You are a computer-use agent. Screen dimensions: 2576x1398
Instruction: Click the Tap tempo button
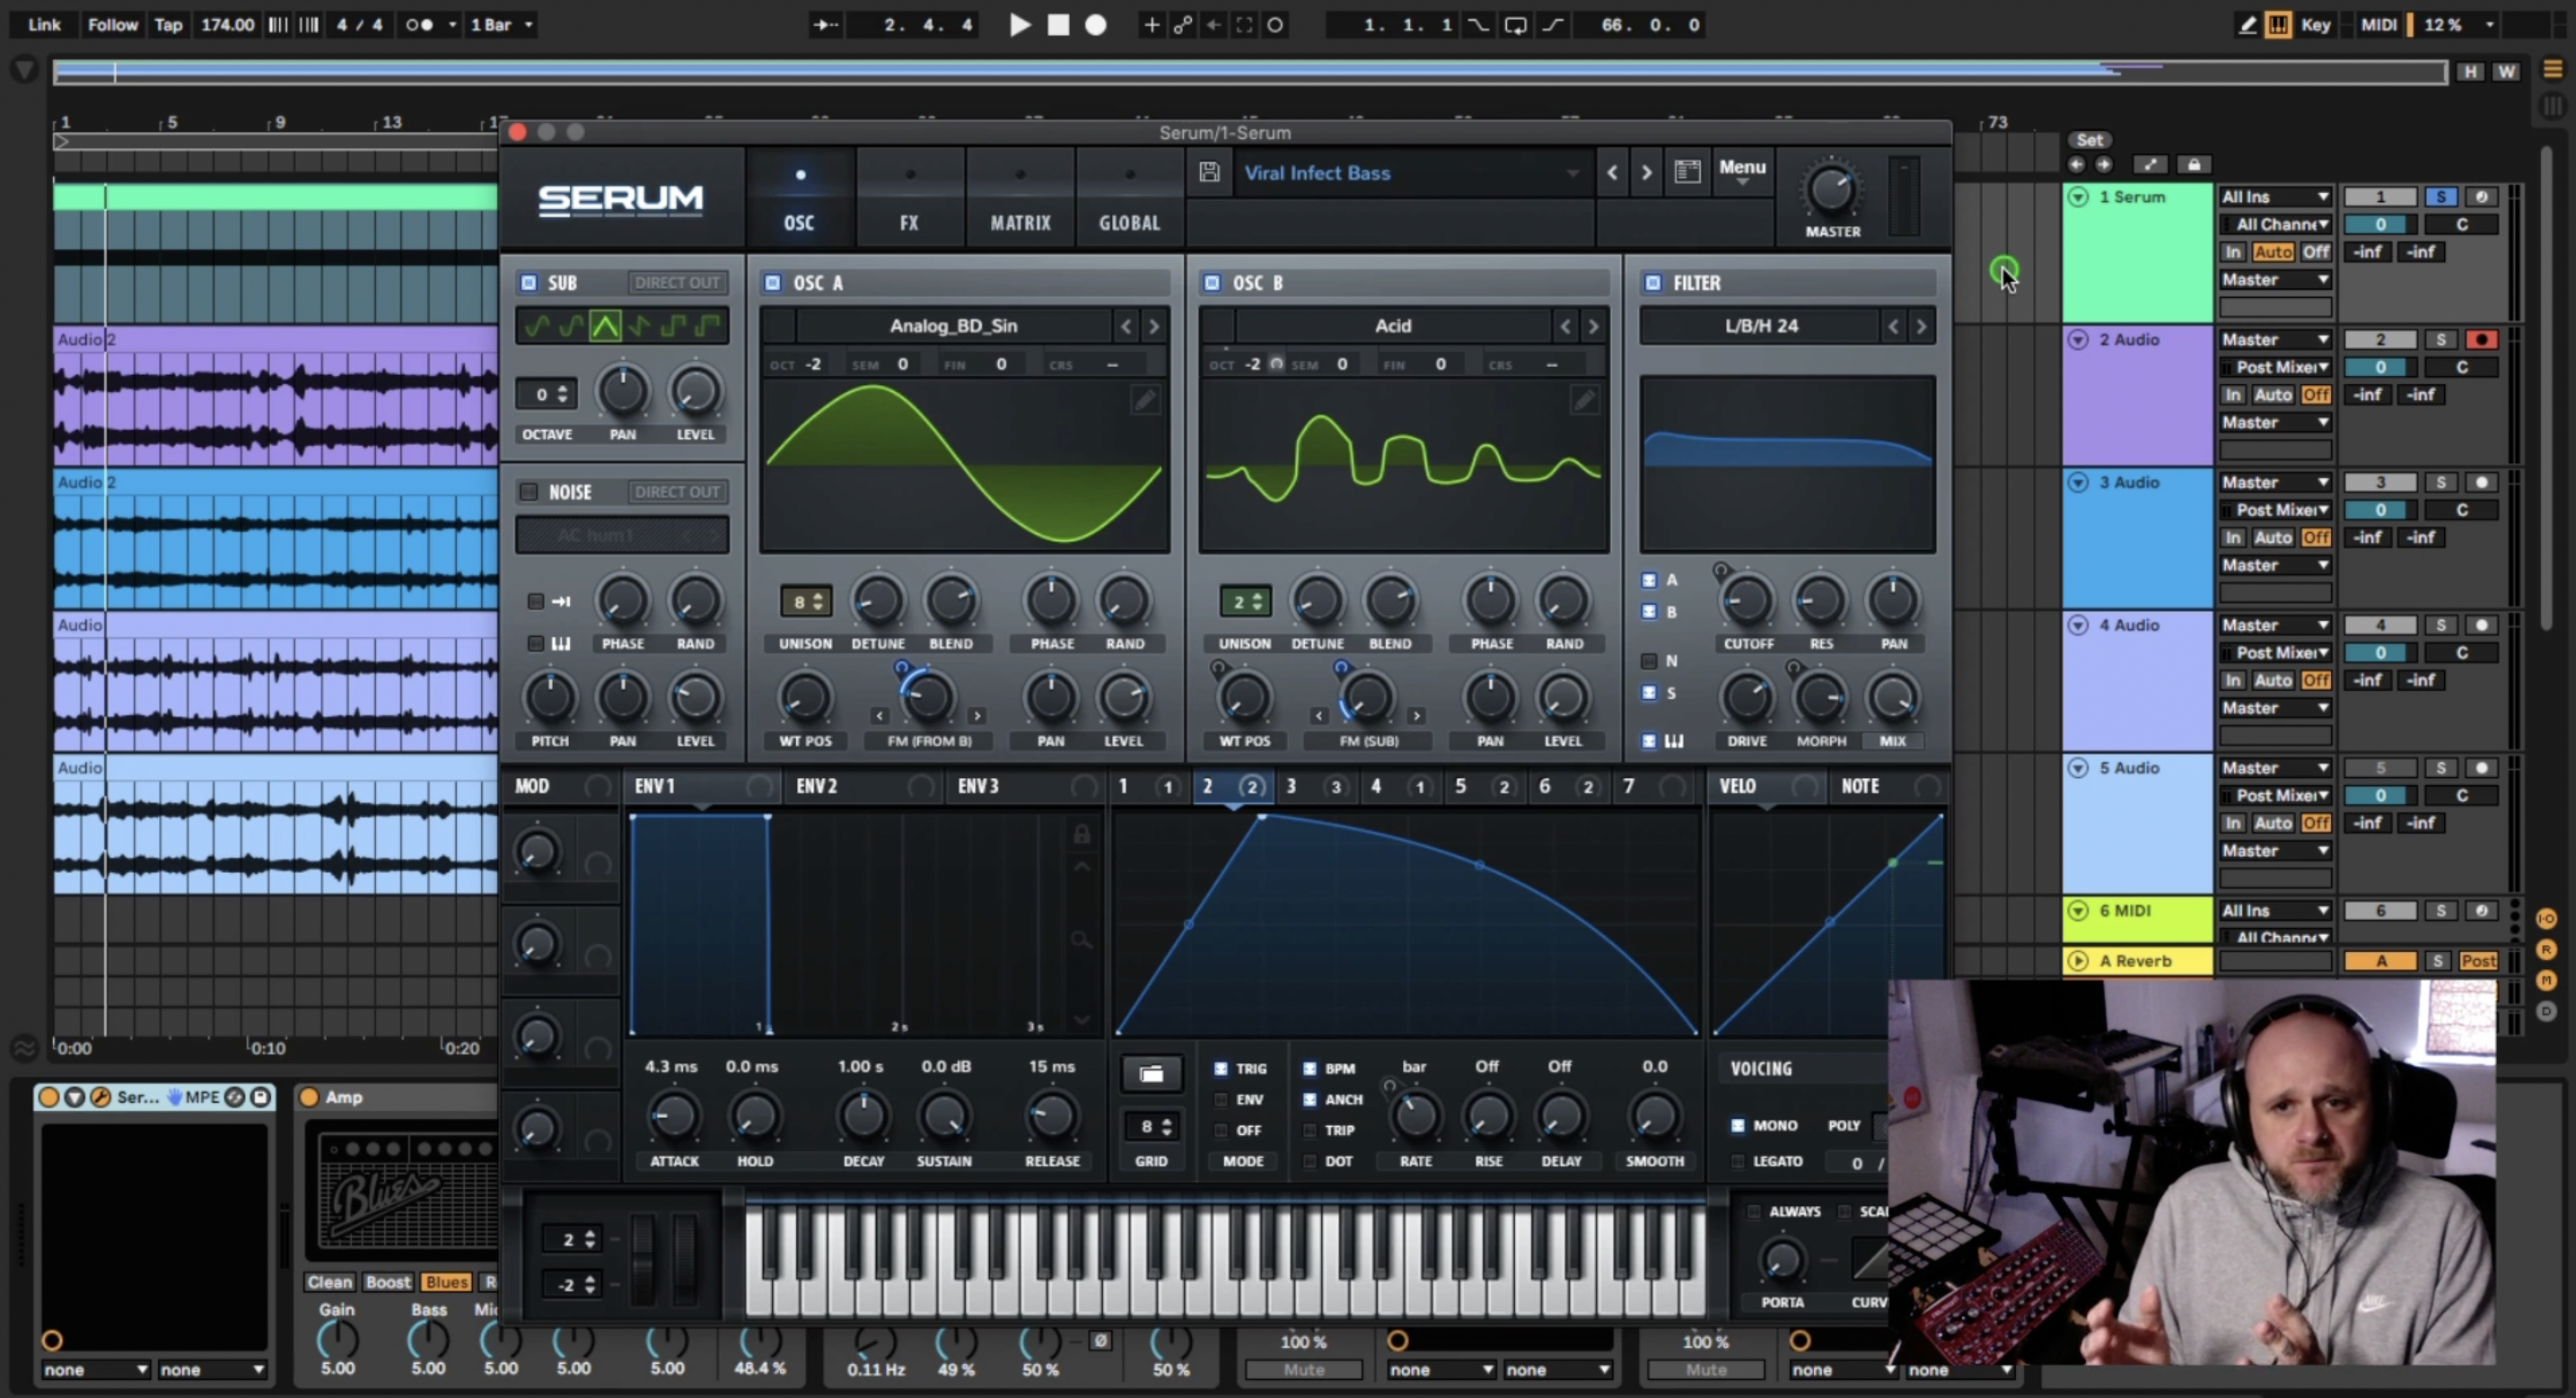pos(168,25)
